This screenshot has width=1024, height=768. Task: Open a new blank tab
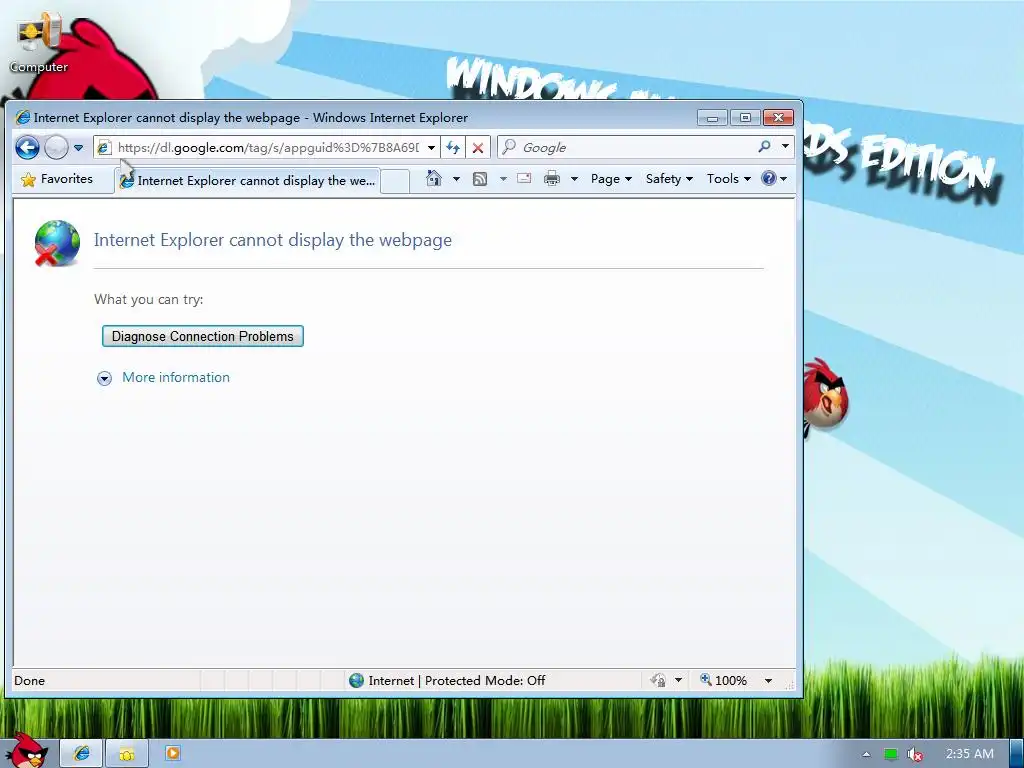[394, 181]
